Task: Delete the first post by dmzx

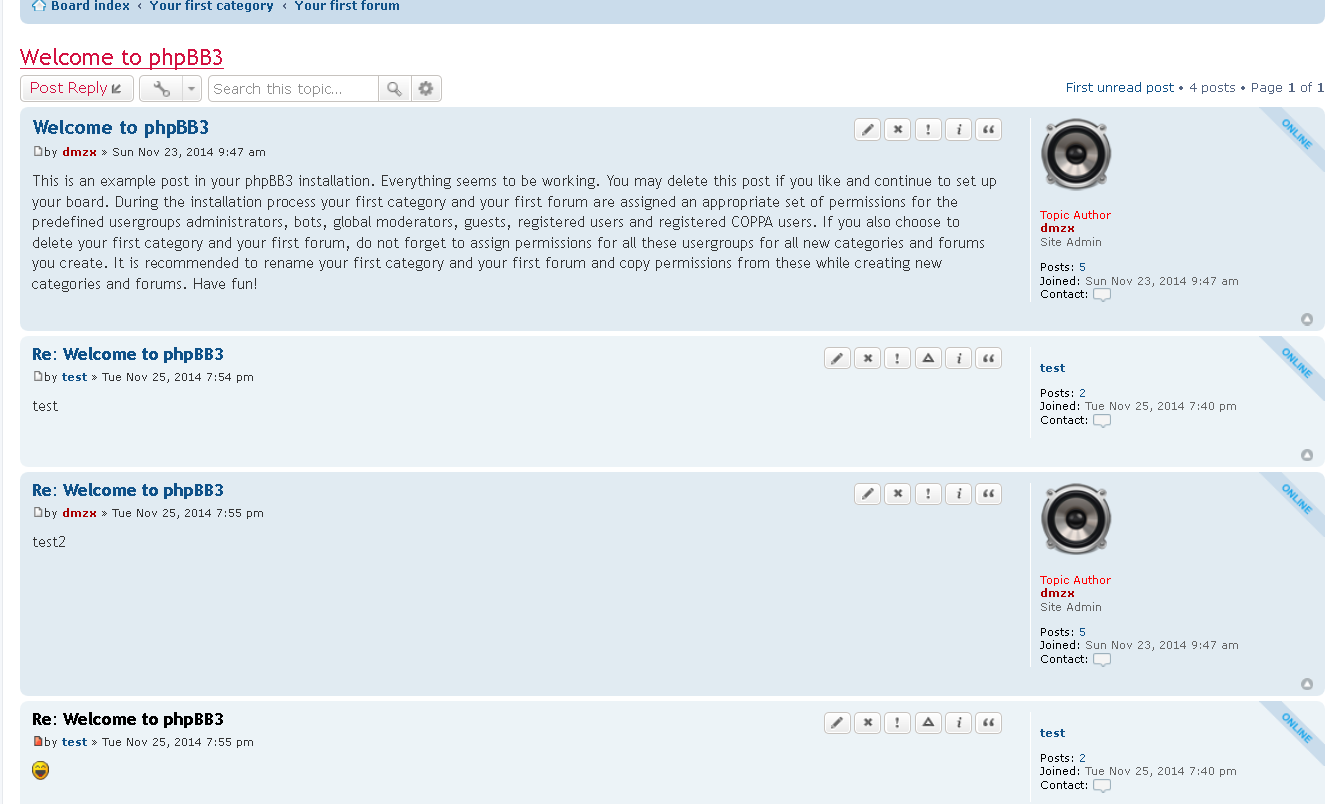Action: point(898,129)
